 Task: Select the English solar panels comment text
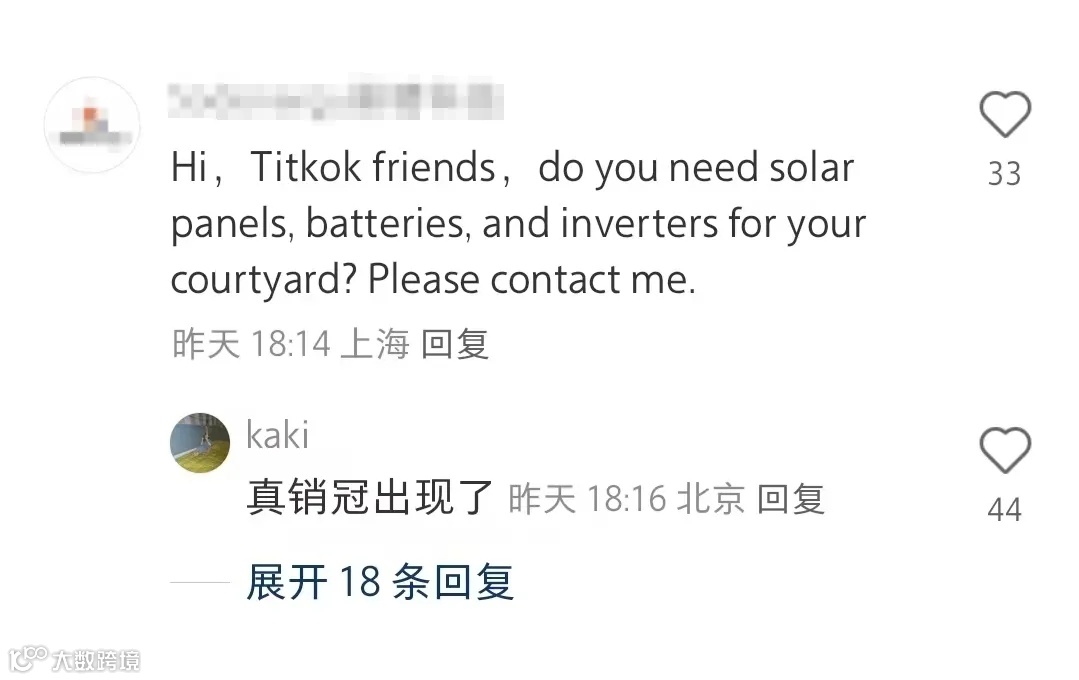click(518, 224)
